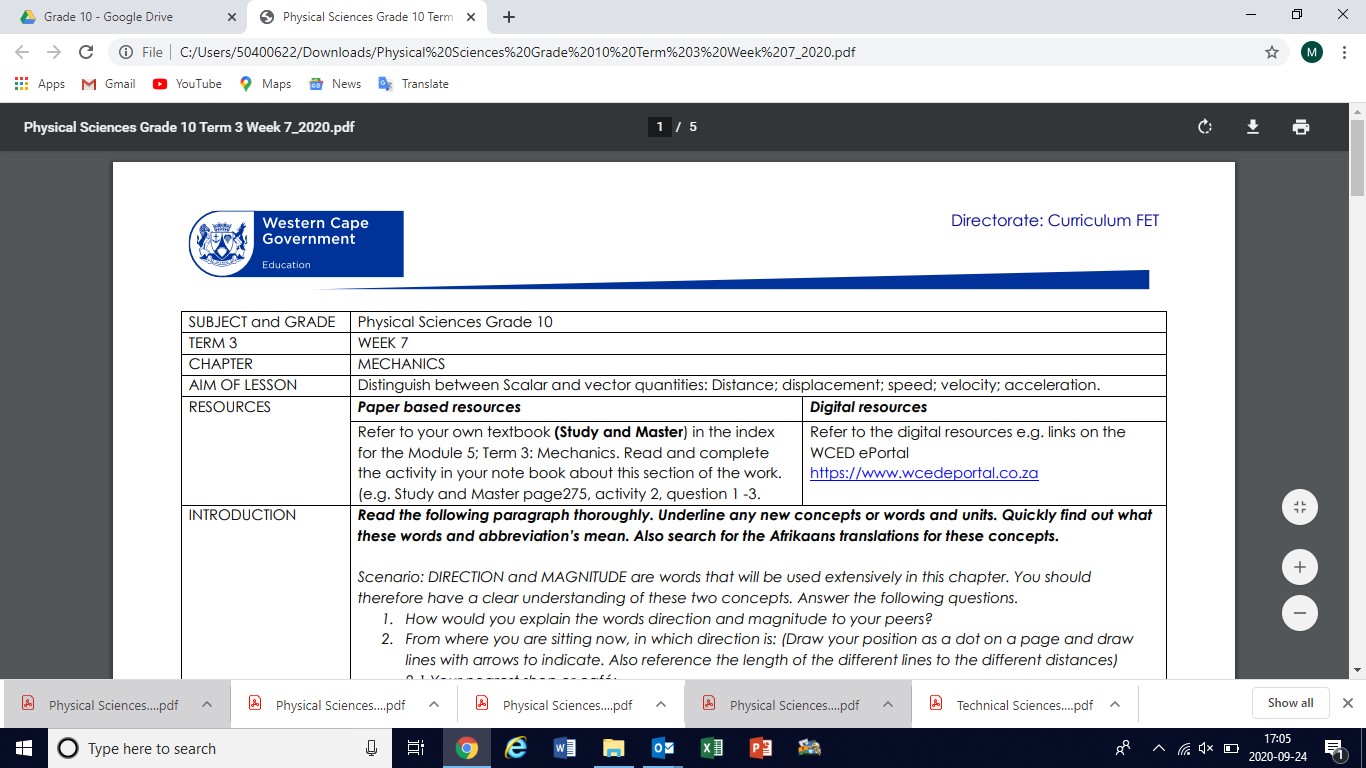Open the wcedeportal.co.za link
Screen dimensions: 1366x768
pyautogui.click(x=923, y=473)
